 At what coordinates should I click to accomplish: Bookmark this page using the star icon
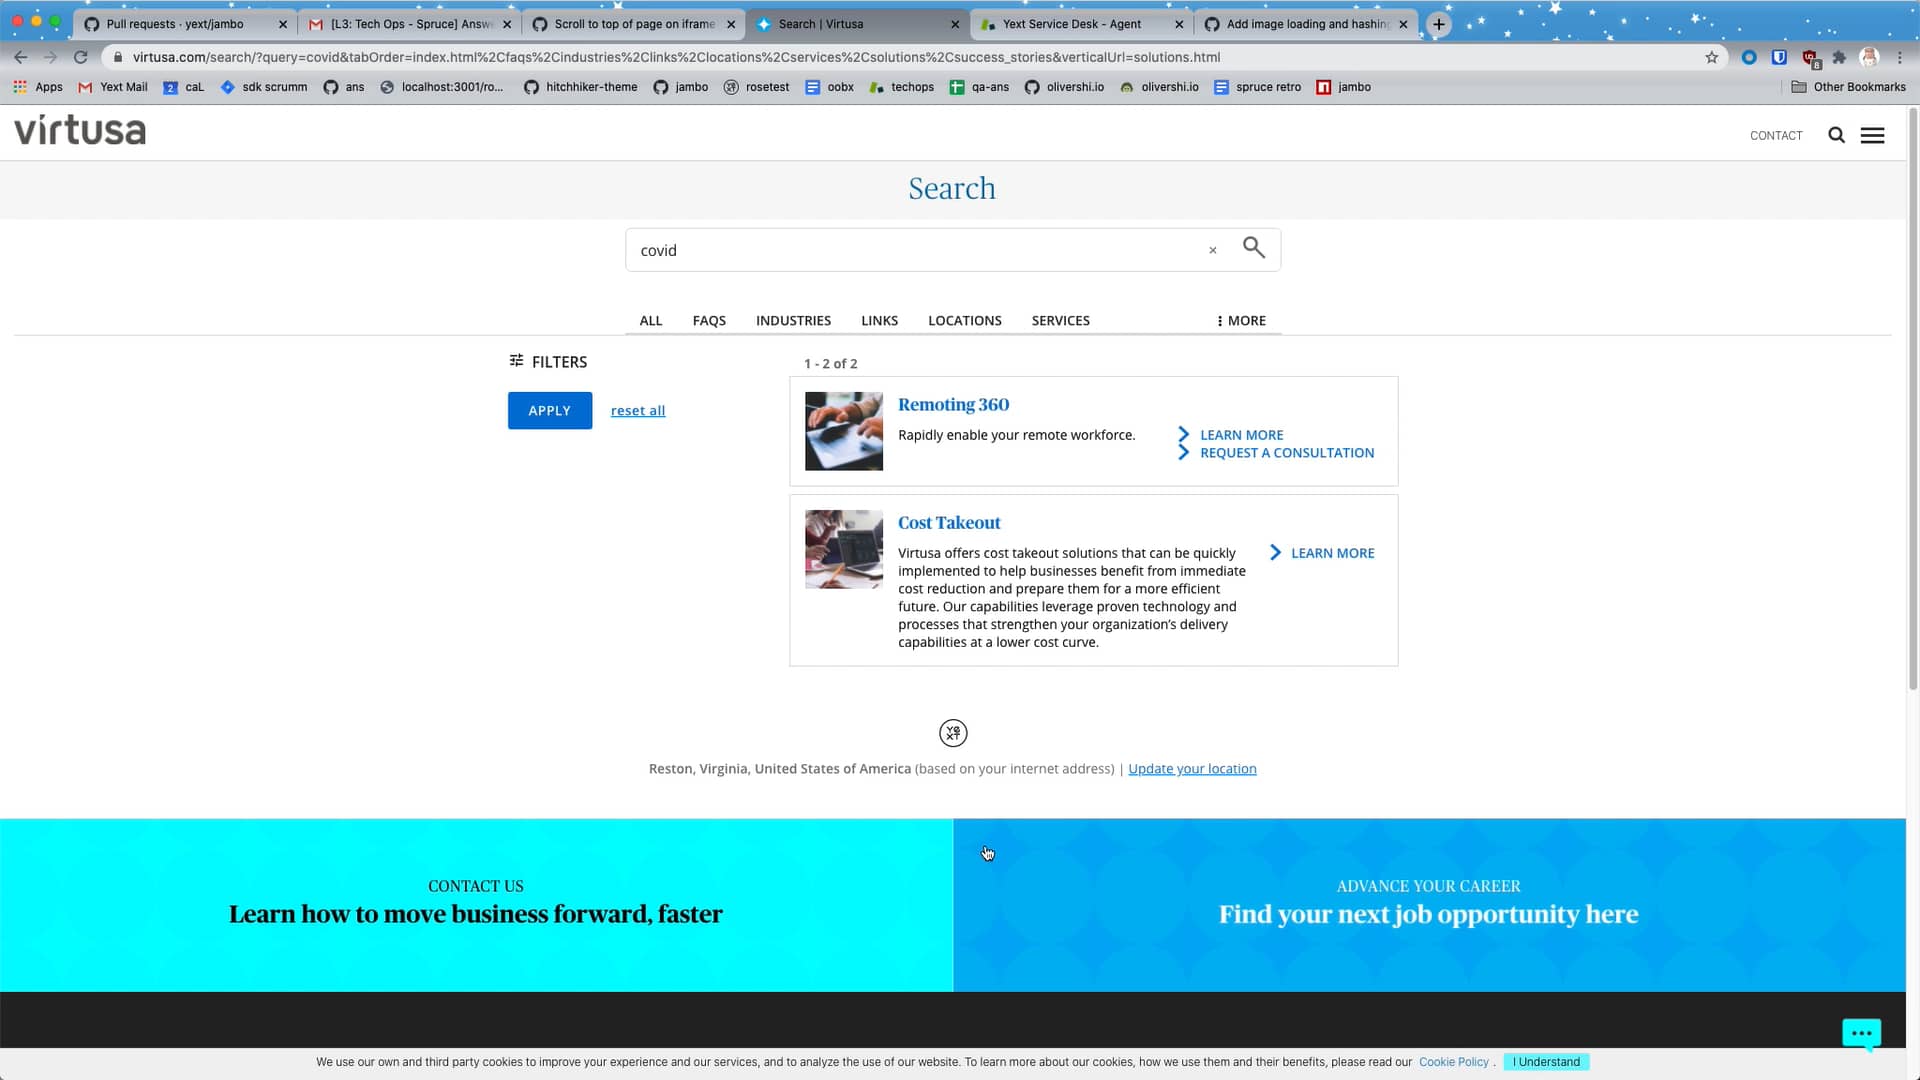[1712, 57]
